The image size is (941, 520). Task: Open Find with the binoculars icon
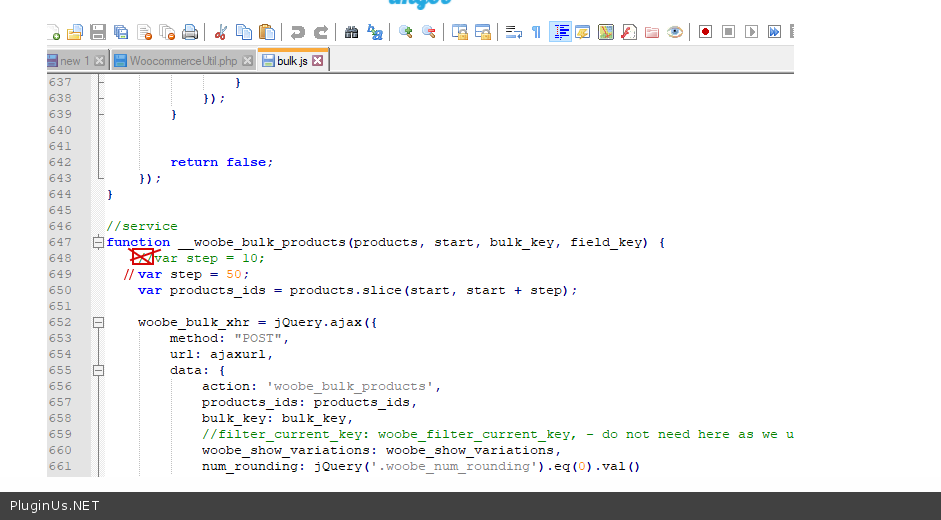tap(351, 32)
